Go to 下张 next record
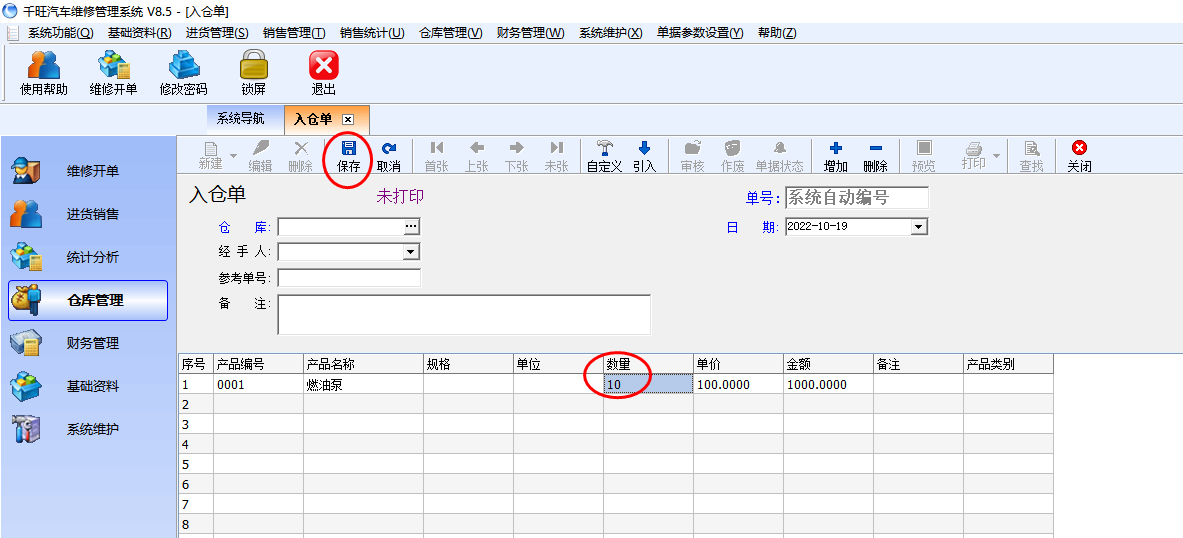Image resolution: width=1183 pixels, height=538 pixels. pyautogui.click(x=516, y=157)
